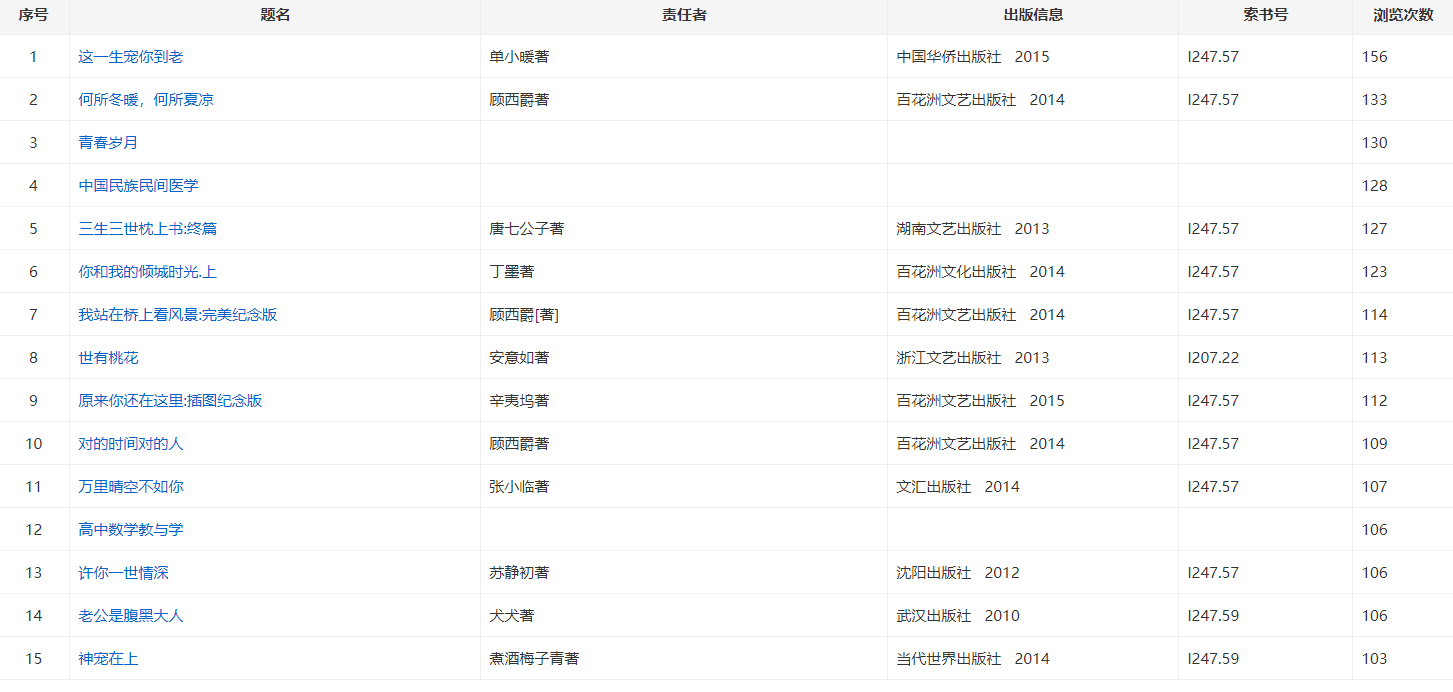
Task: Click publisher 武汉出版社 2010
Action: point(958,616)
